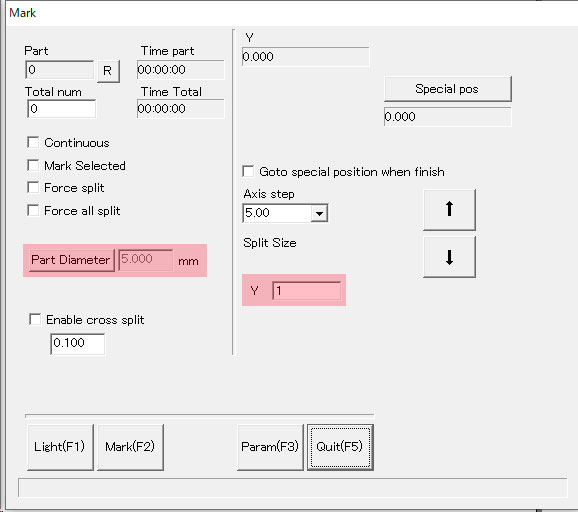Check the Force all split option
Viewport: 578px width, 512px height.
(33, 210)
